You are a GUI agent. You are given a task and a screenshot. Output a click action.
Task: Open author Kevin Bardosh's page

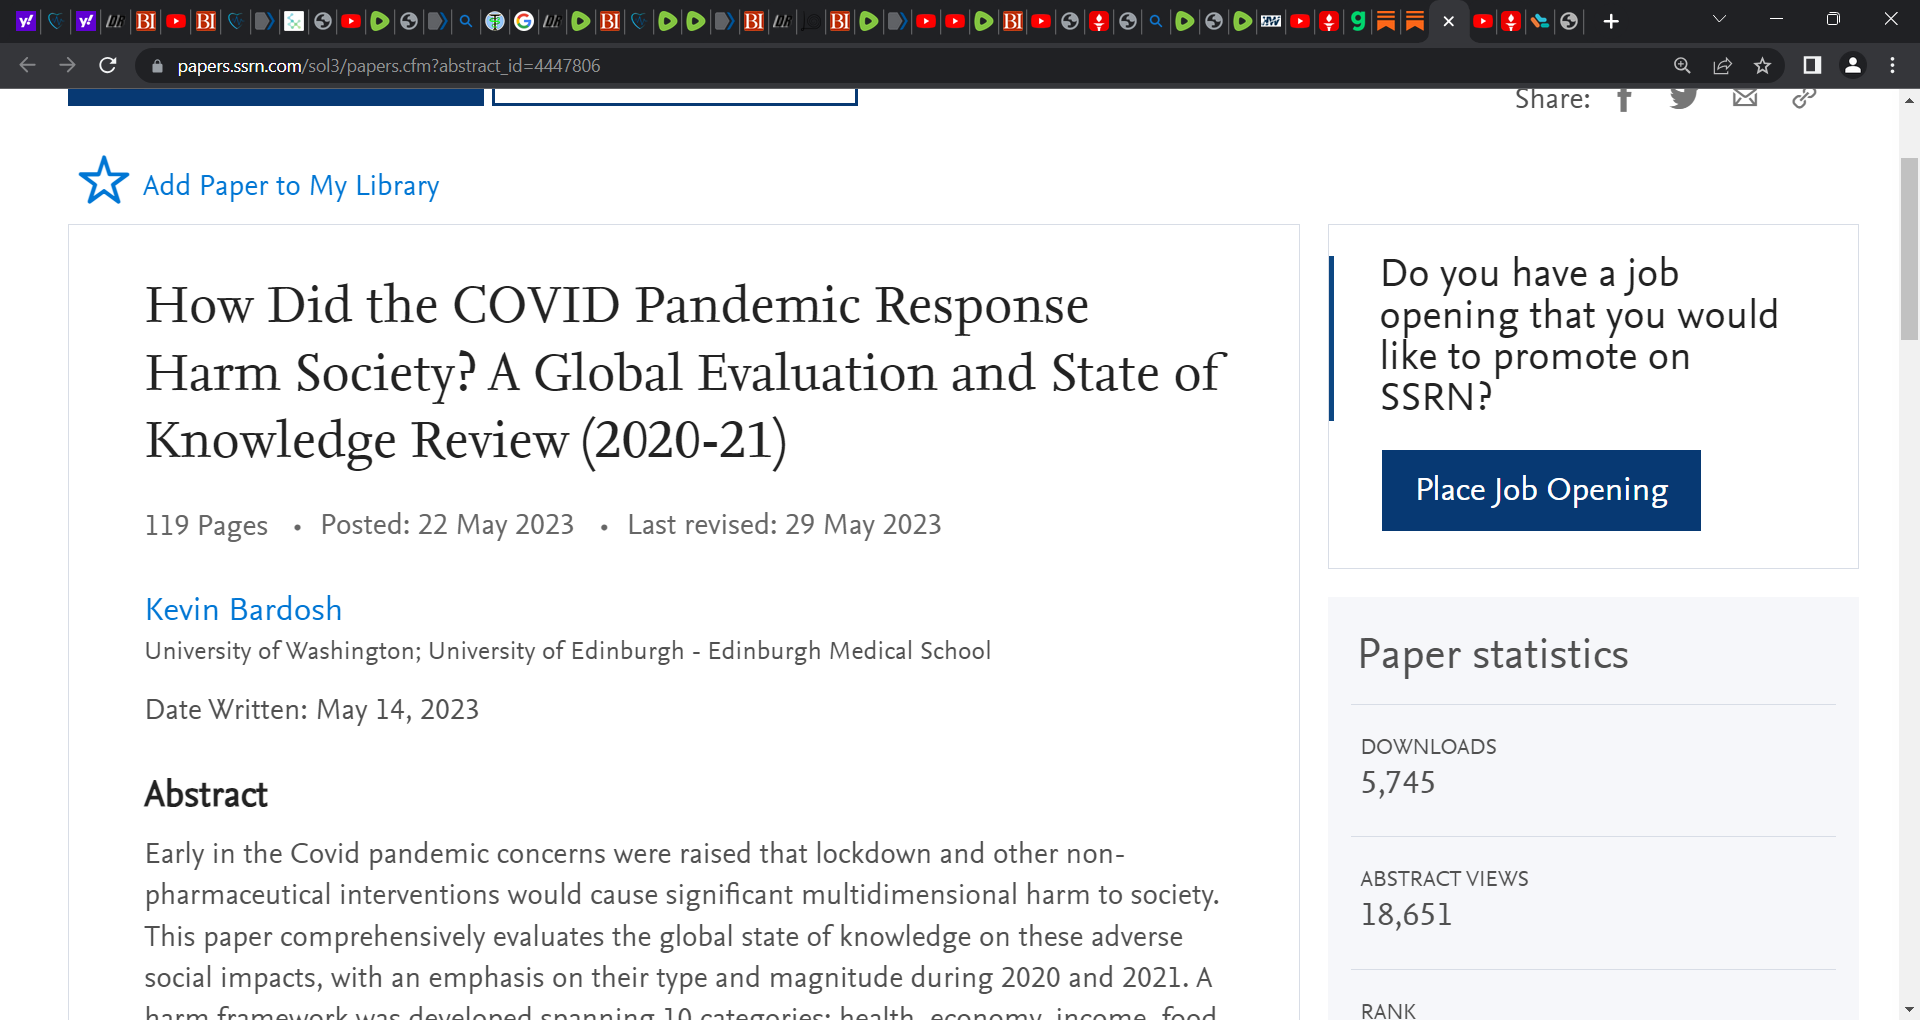pos(244,609)
